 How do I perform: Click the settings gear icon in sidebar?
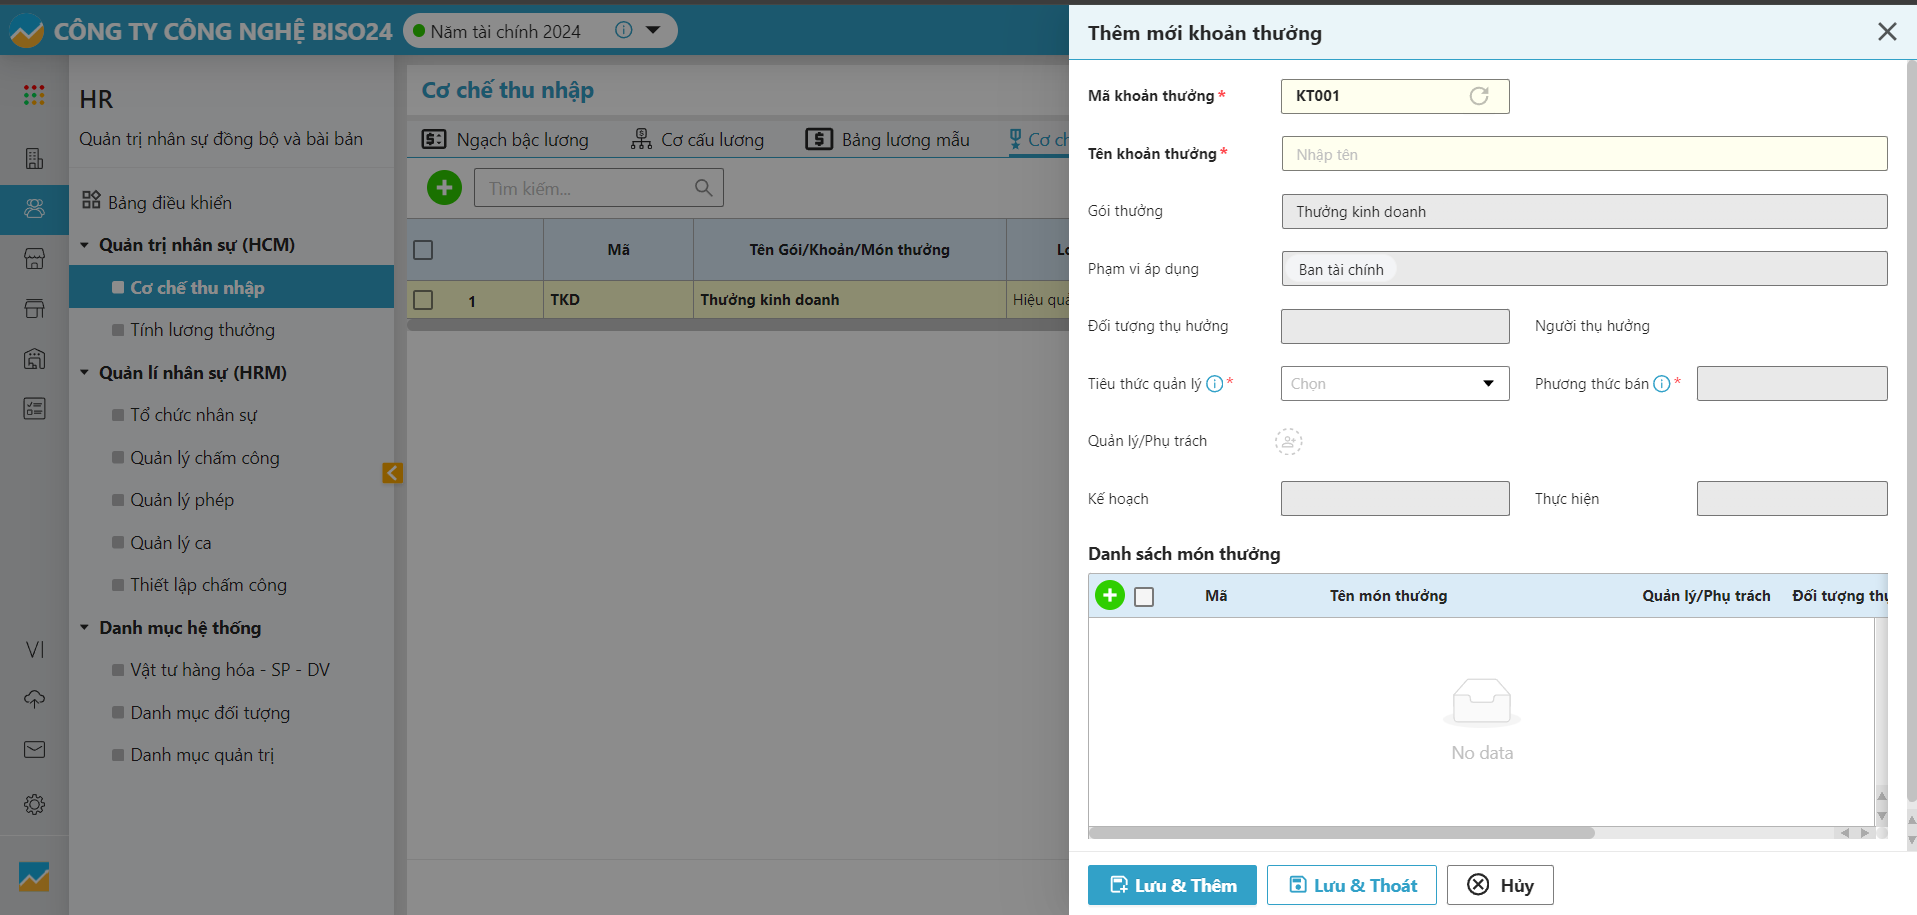(x=34, y=804)
